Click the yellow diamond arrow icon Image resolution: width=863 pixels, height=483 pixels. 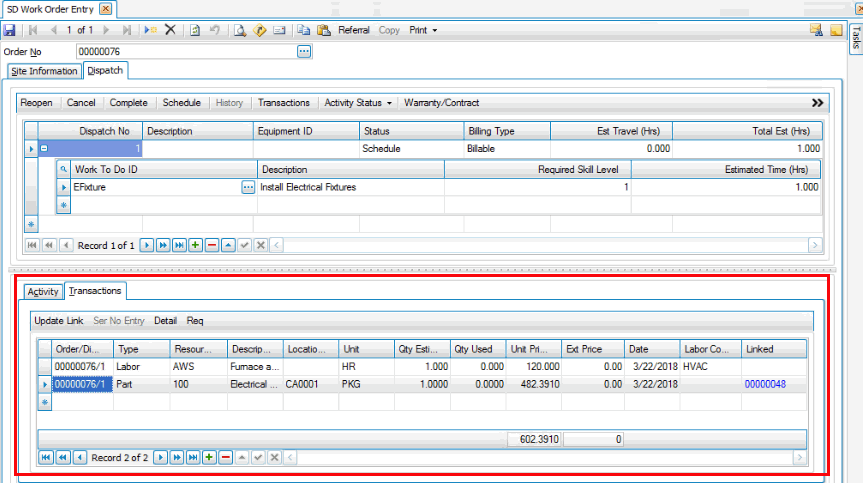(259, 30)
